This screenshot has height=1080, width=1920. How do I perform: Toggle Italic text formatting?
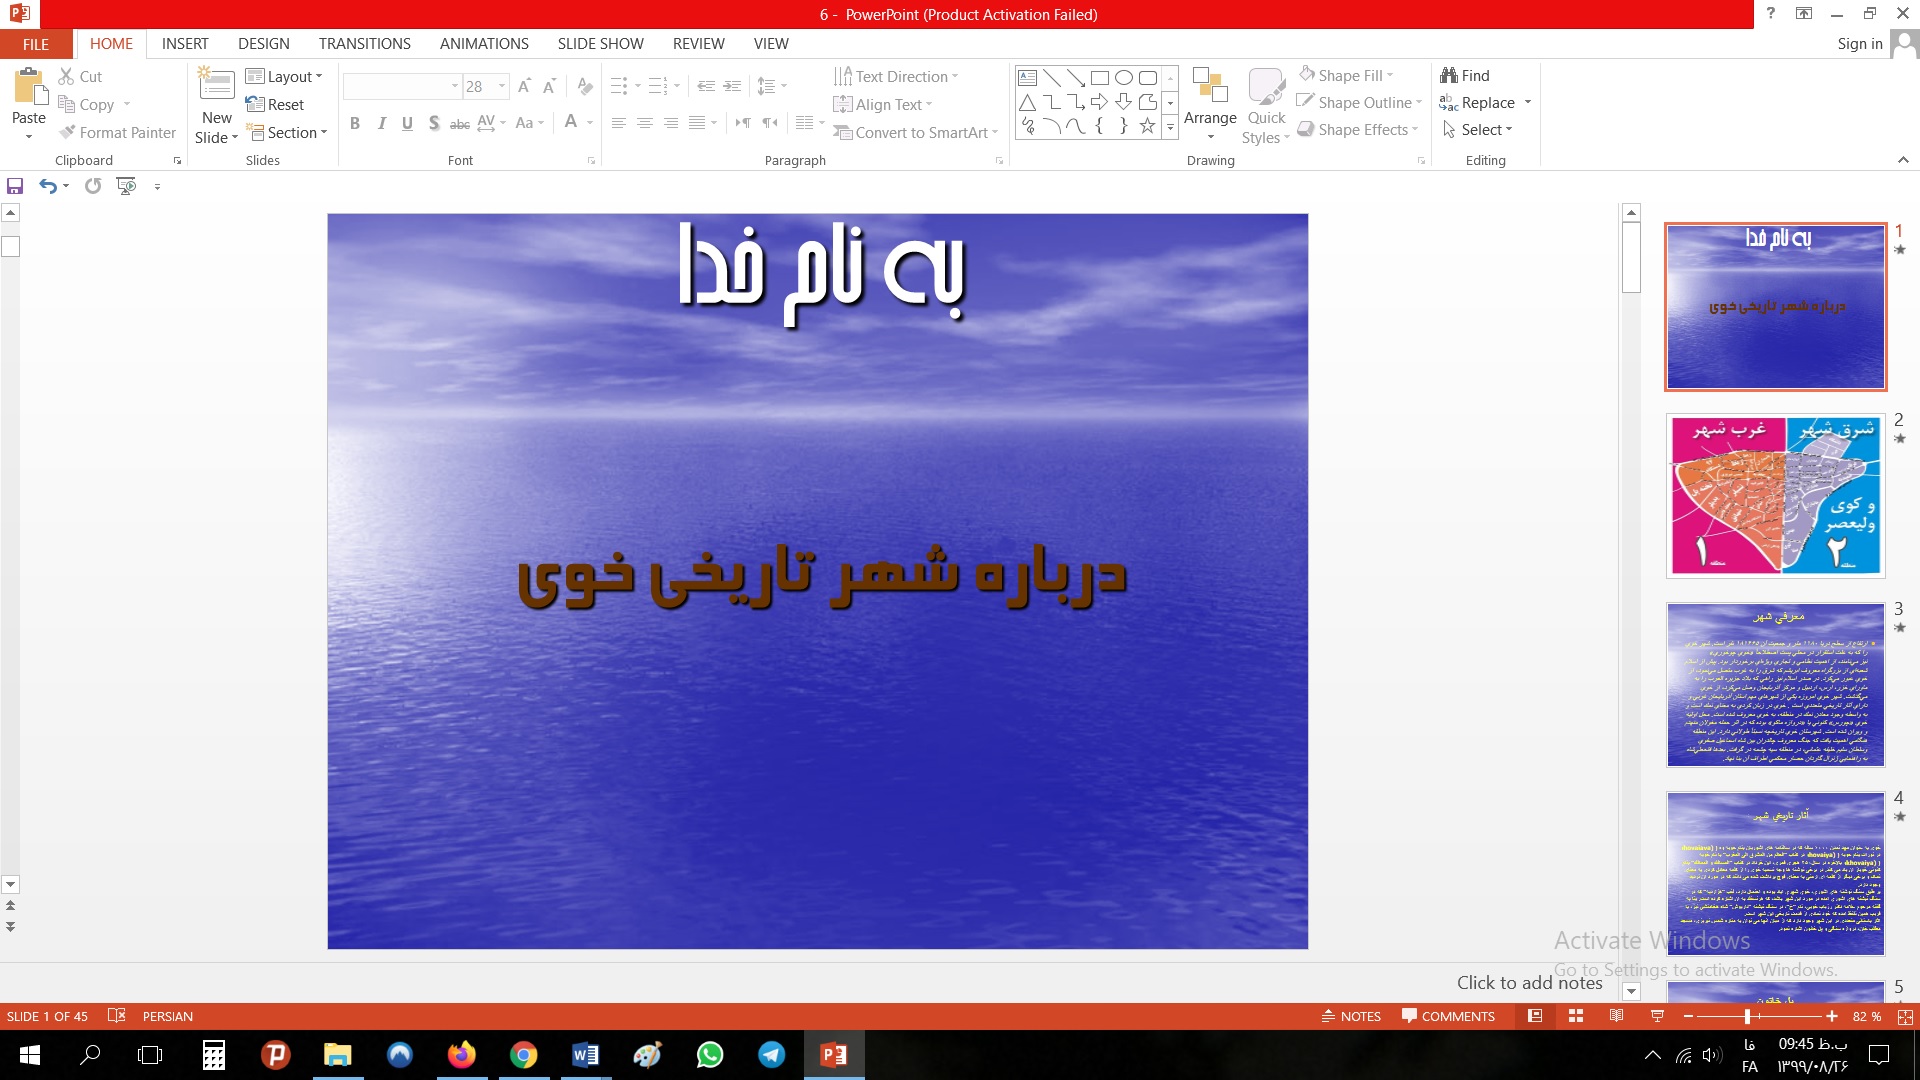381,123
